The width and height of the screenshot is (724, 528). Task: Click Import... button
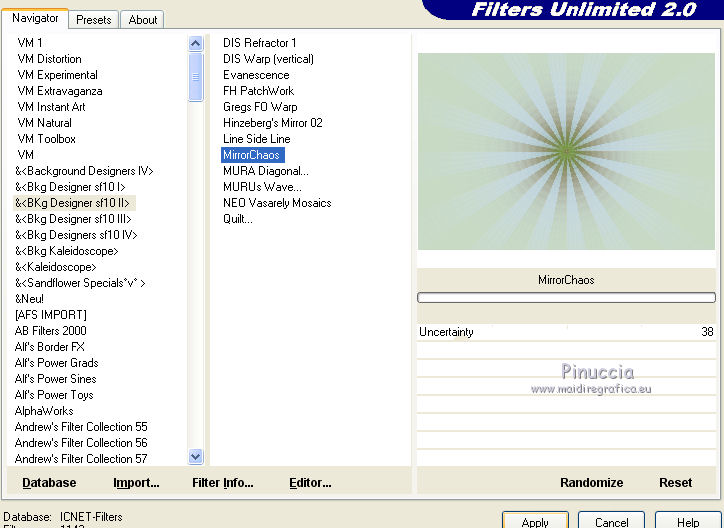pos(136,483)
